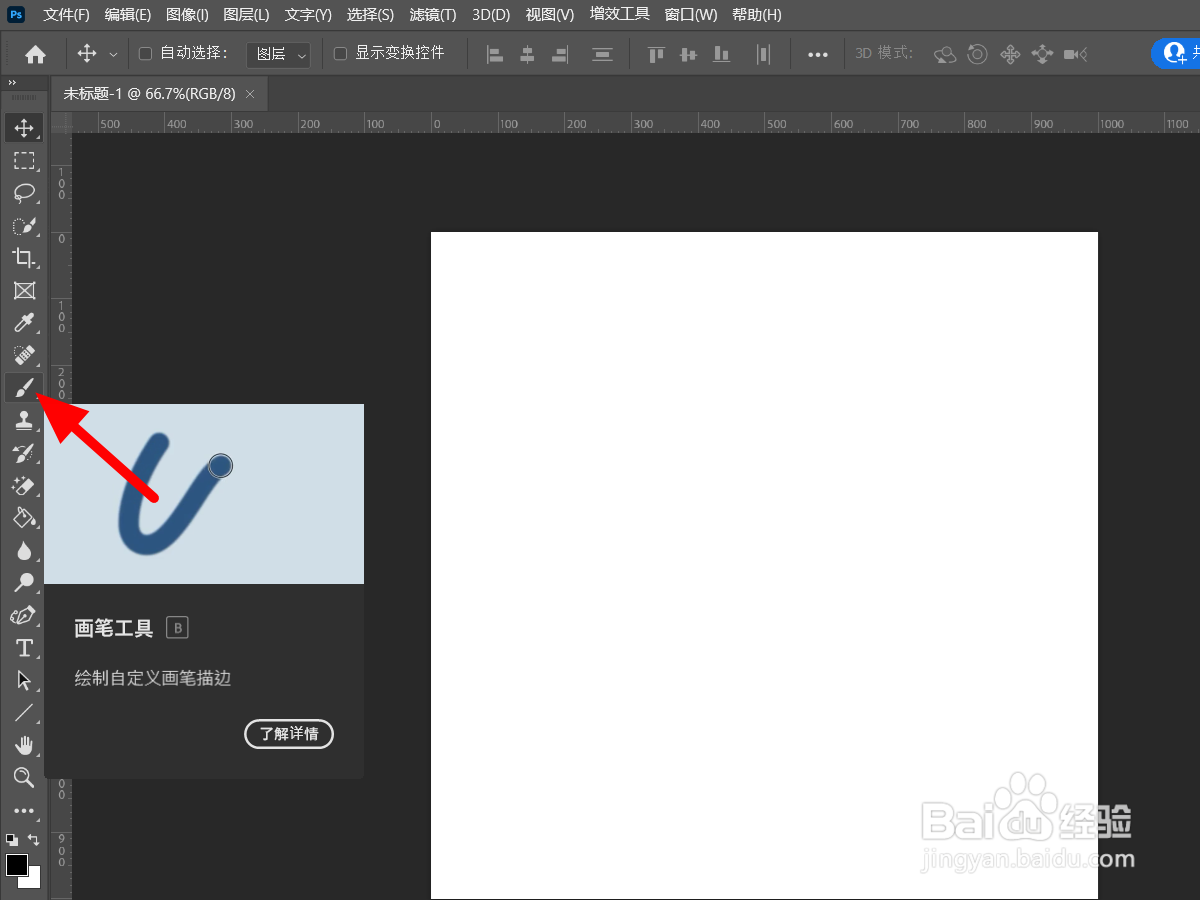Image resolution: width=1200 pixels, height=900 pixels.
Task: Enable the 显示变换控件 checkbox
Action: pos(340,54)
